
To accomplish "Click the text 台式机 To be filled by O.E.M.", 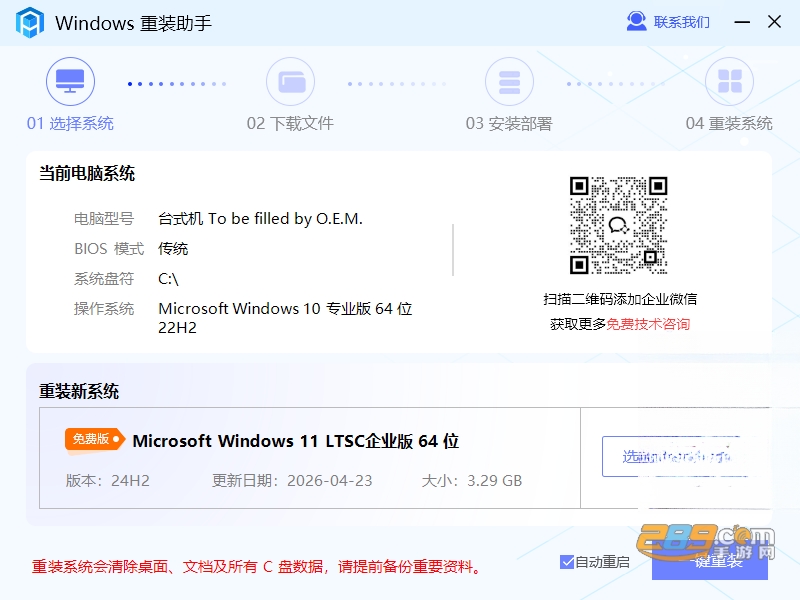I will click(260, 219).
